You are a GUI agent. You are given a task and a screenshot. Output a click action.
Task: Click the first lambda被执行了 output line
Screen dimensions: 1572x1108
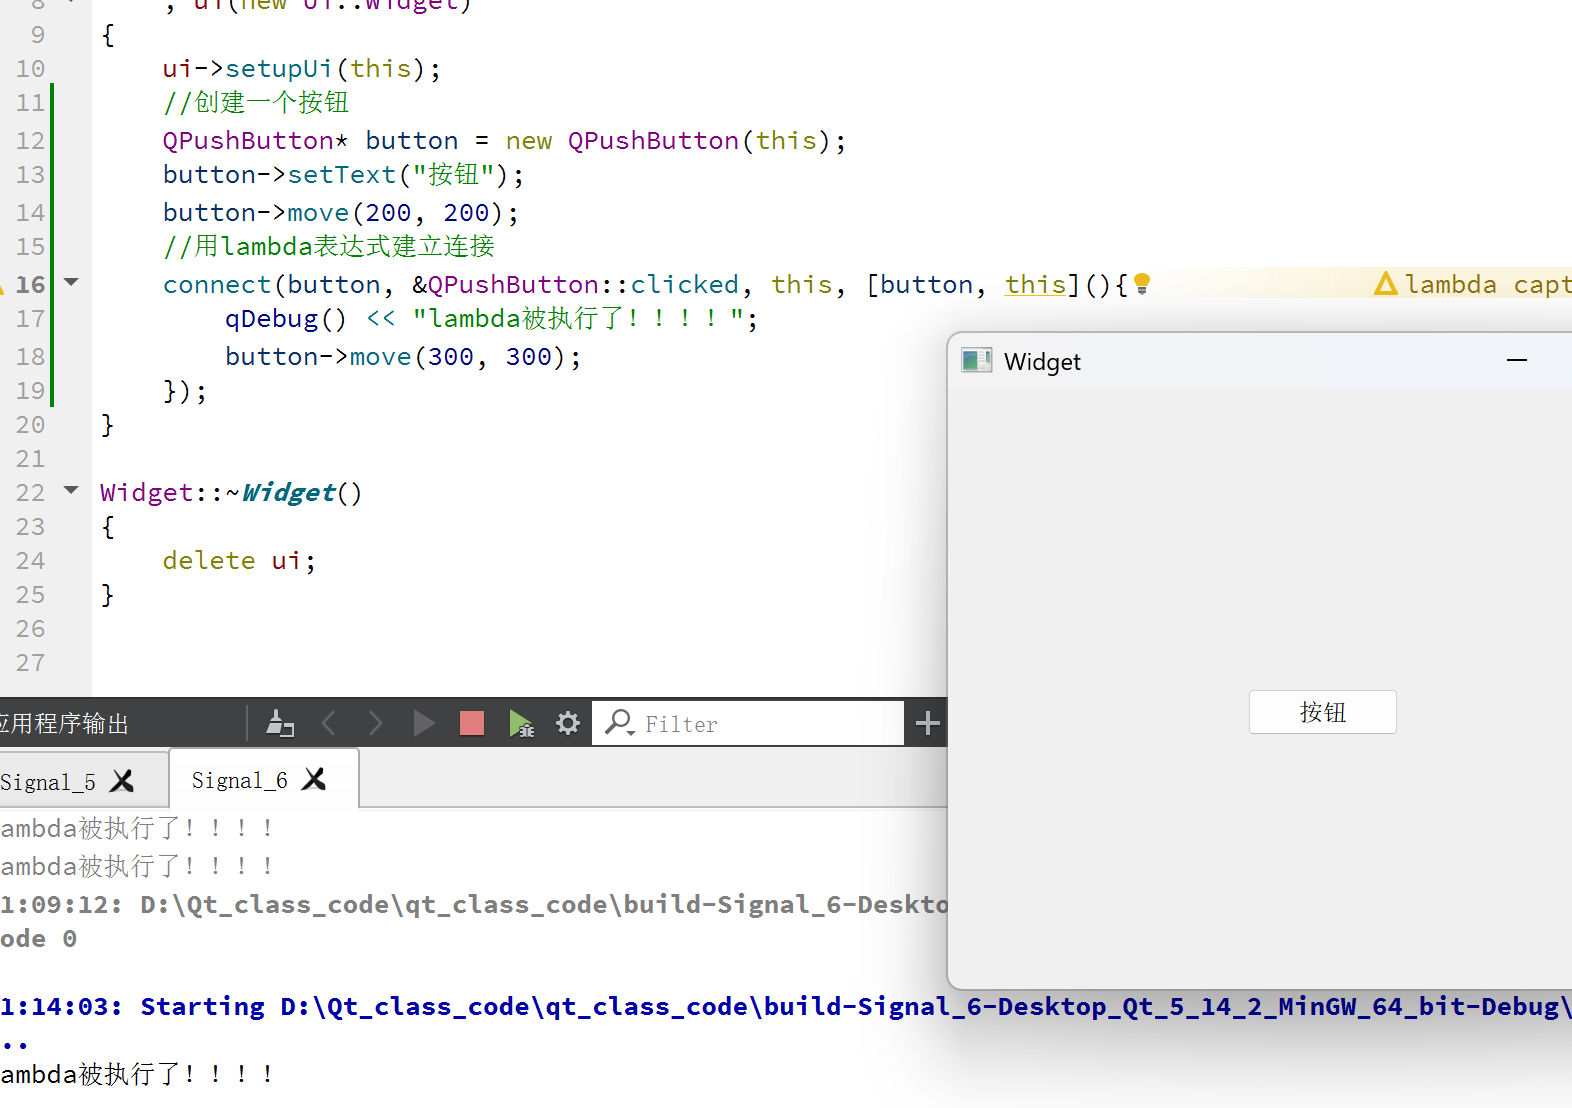click(x=137, y=828)
